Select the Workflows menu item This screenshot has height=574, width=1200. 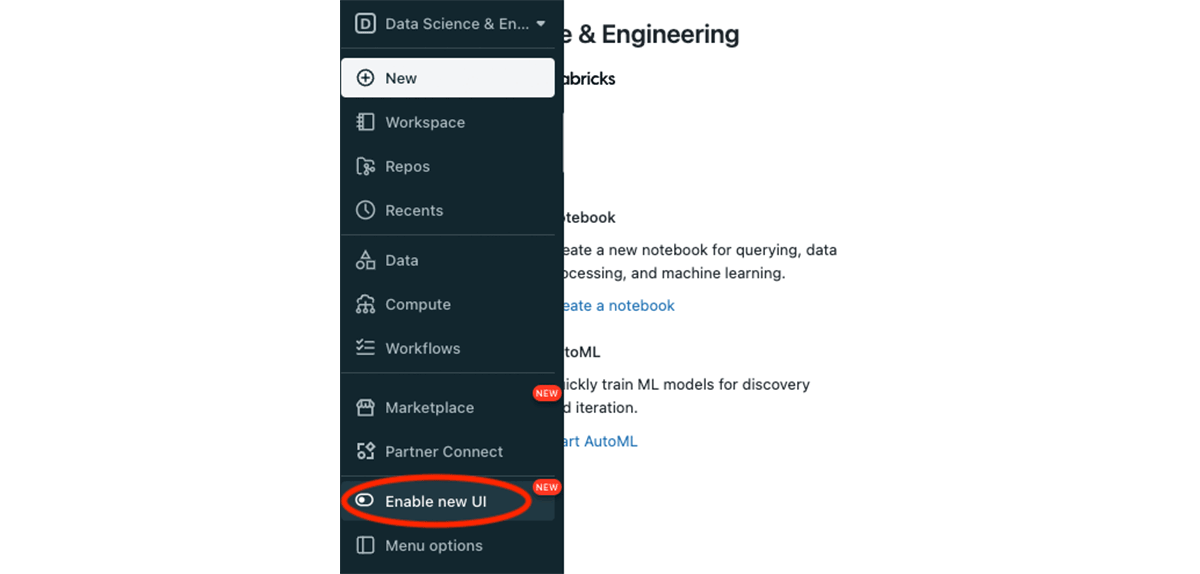tap(422, 348)
